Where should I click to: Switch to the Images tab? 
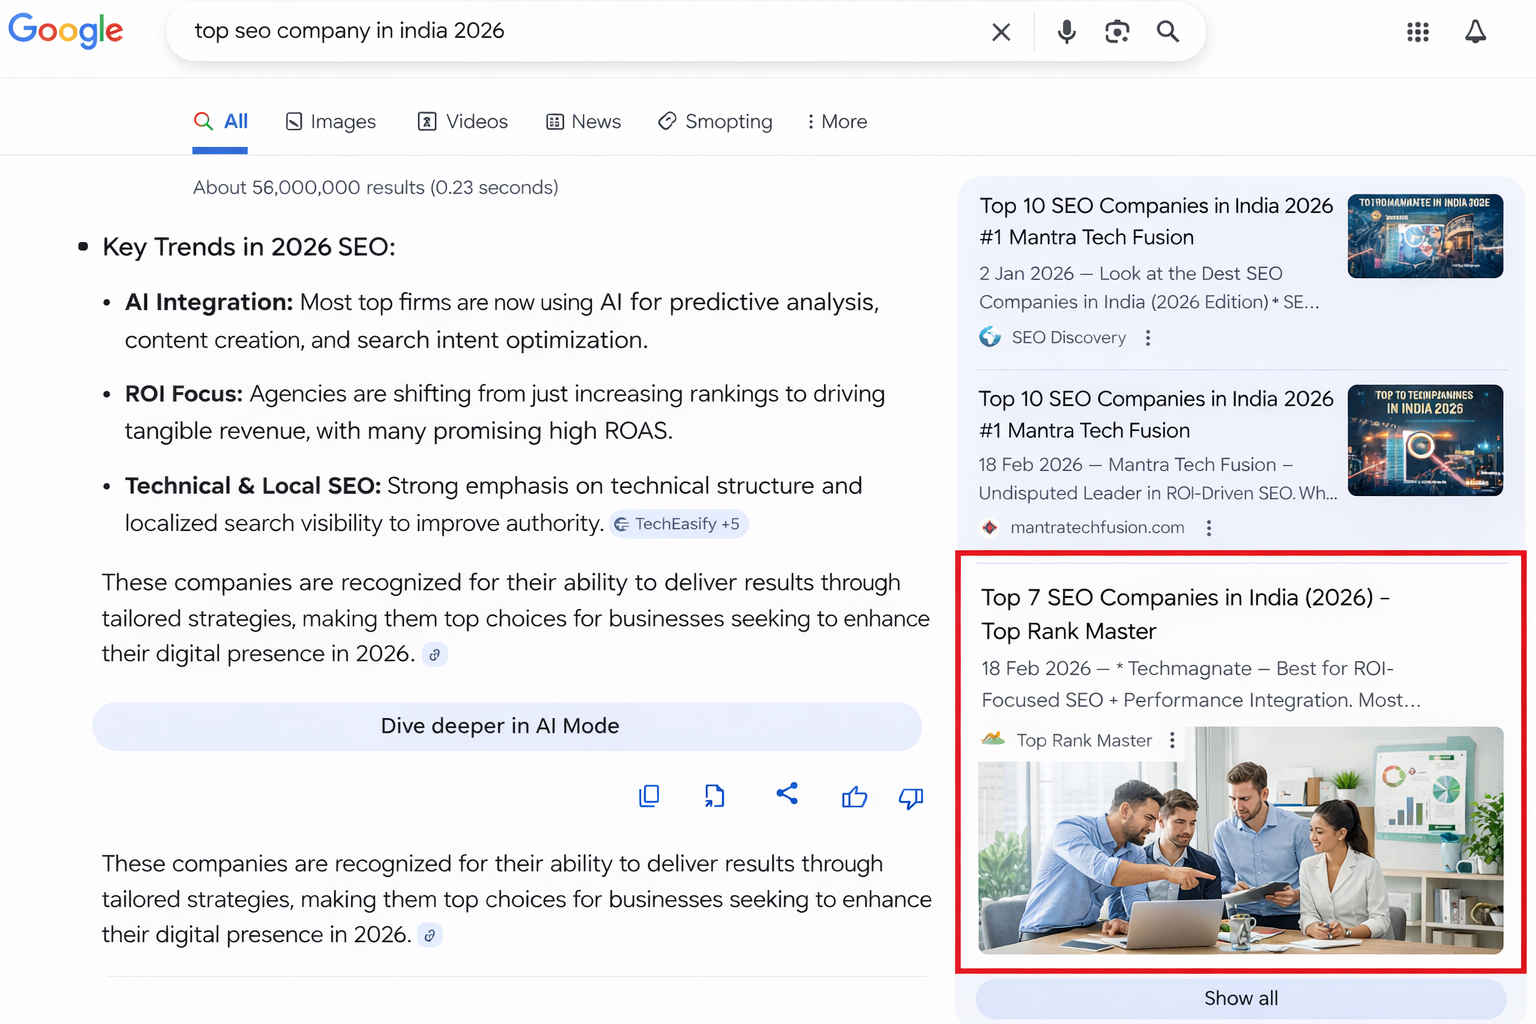pos(330,121)
